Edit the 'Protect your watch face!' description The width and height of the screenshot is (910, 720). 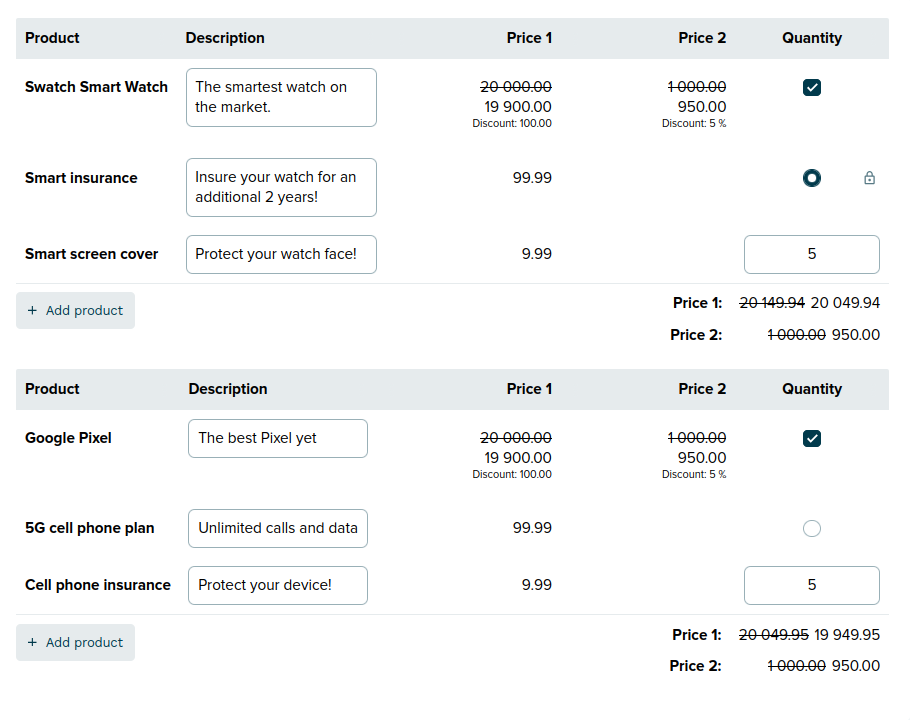point(281,254)
